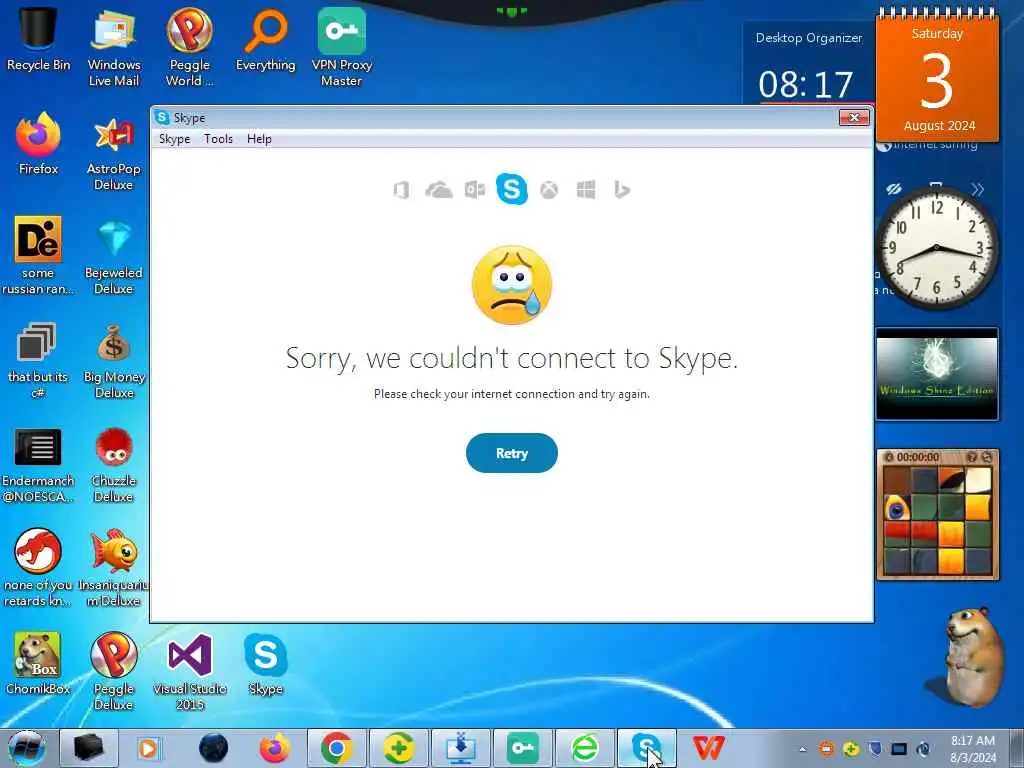Open WPS Office from the taskbar
1024x768 pixels.
(709, 748)
